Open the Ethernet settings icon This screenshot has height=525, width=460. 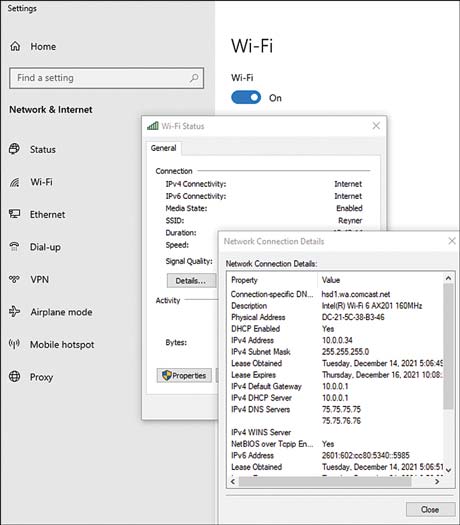14,214
